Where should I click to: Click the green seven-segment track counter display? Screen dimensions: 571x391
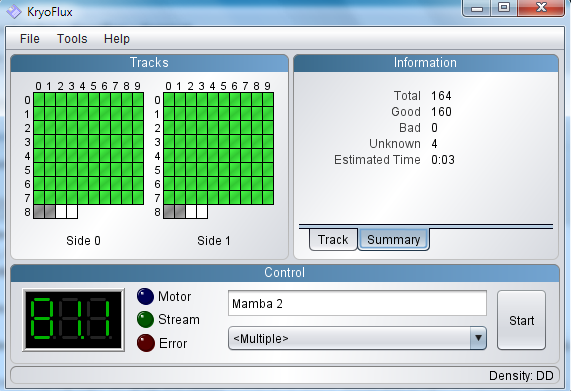74,320
